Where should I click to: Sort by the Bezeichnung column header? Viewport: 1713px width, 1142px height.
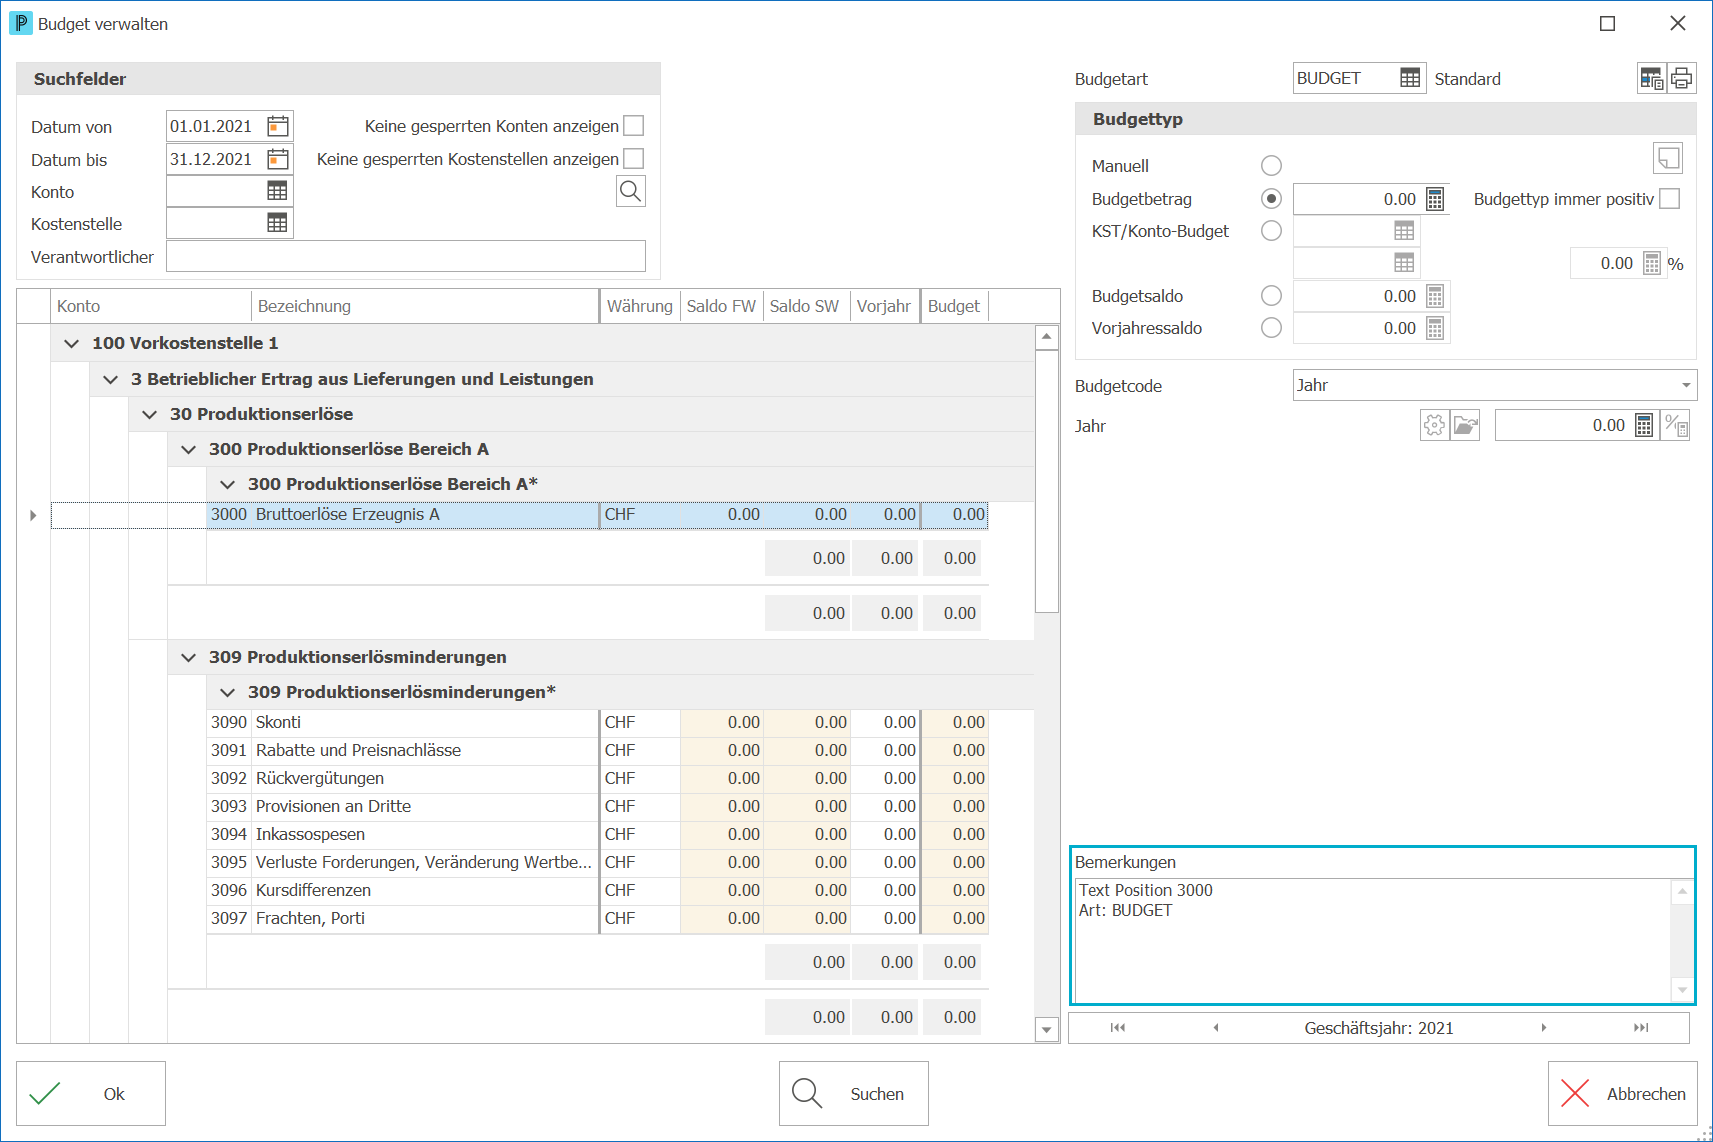point(424,306)
